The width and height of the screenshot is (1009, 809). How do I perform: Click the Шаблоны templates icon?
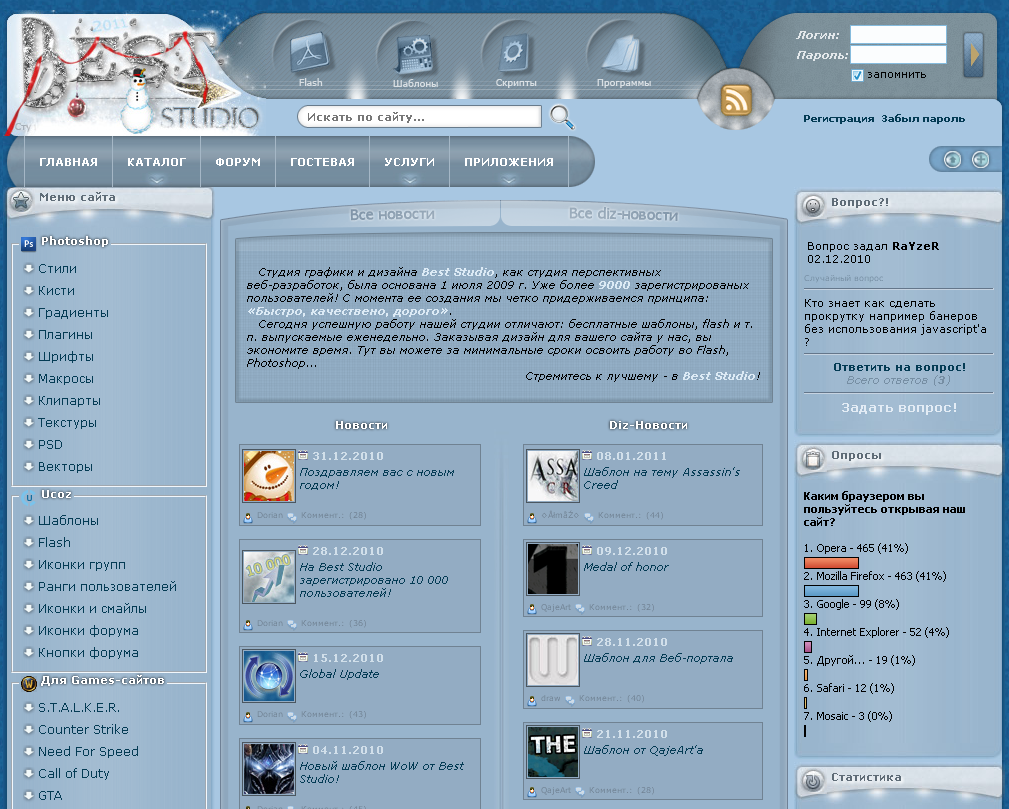415,53
